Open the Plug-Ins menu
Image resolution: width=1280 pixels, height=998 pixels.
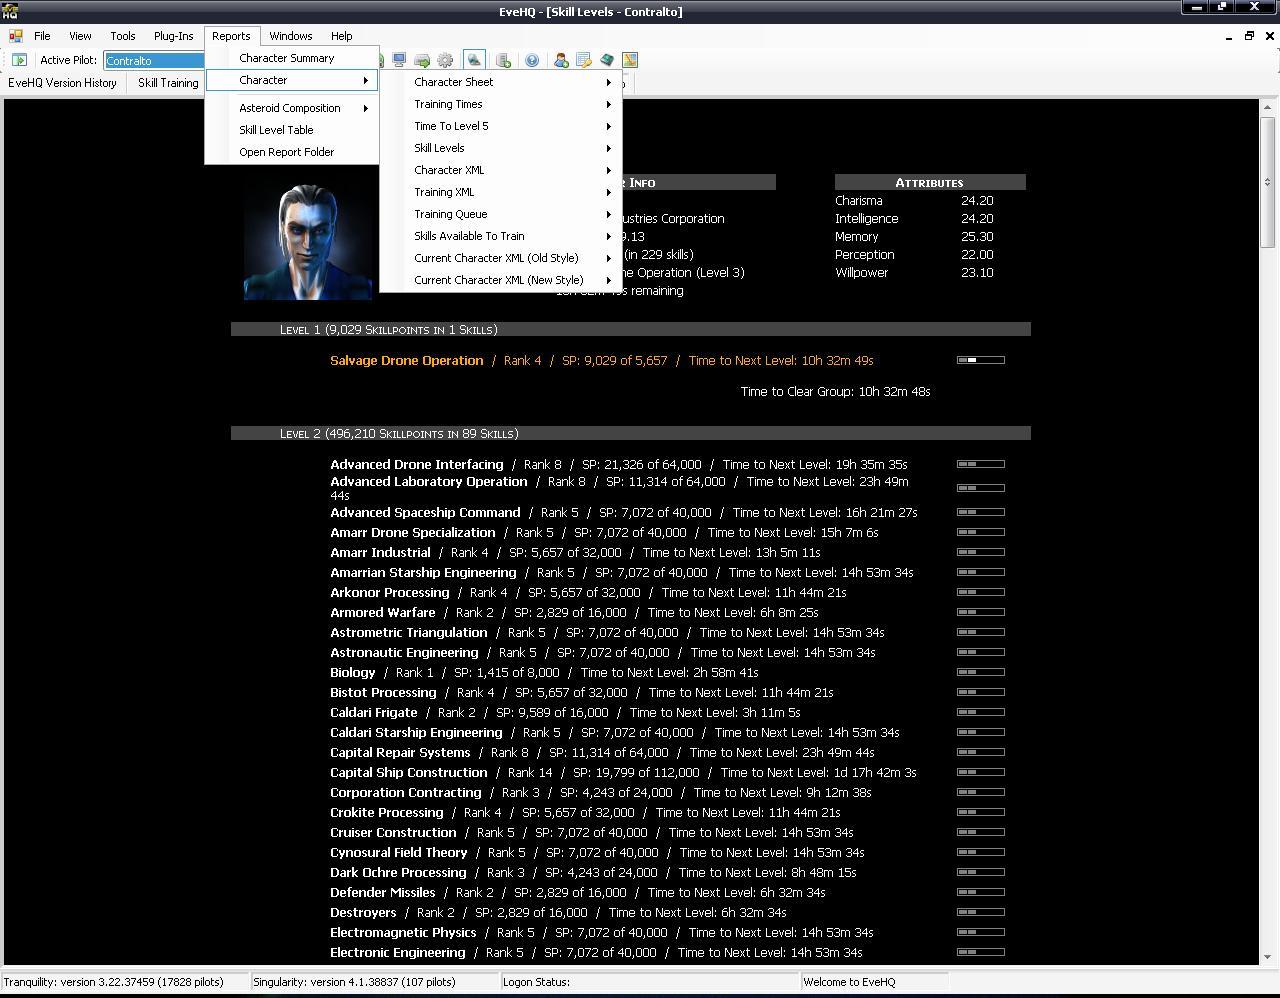pos(174,36)
